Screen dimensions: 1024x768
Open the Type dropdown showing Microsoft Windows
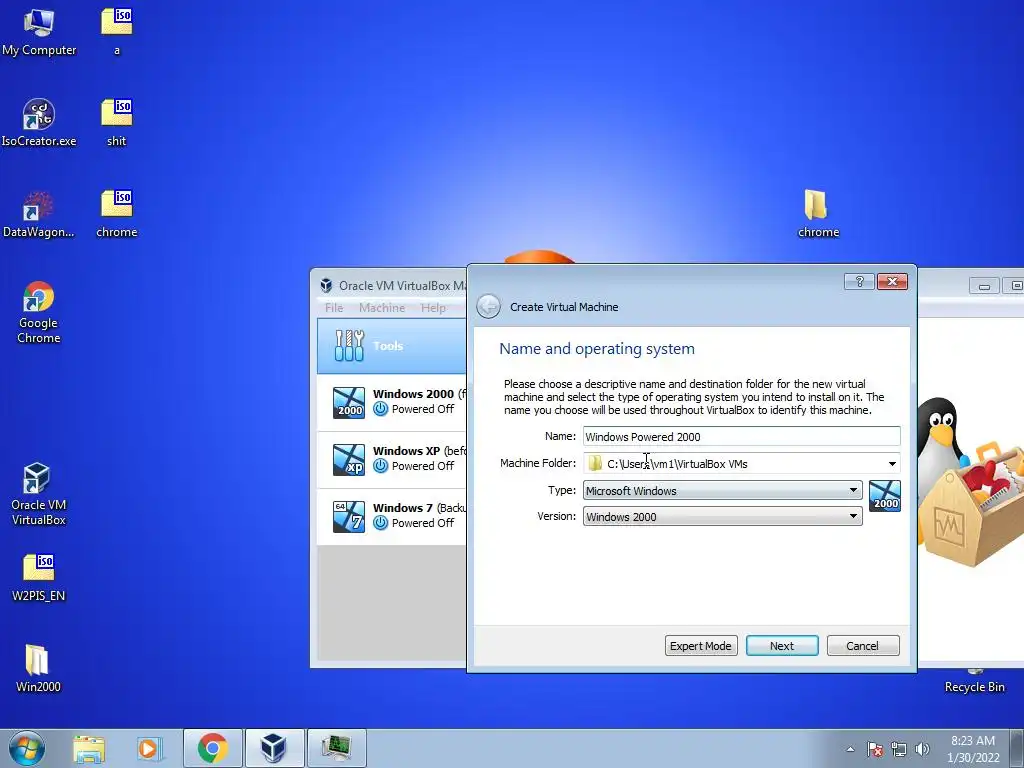[722, 490]
